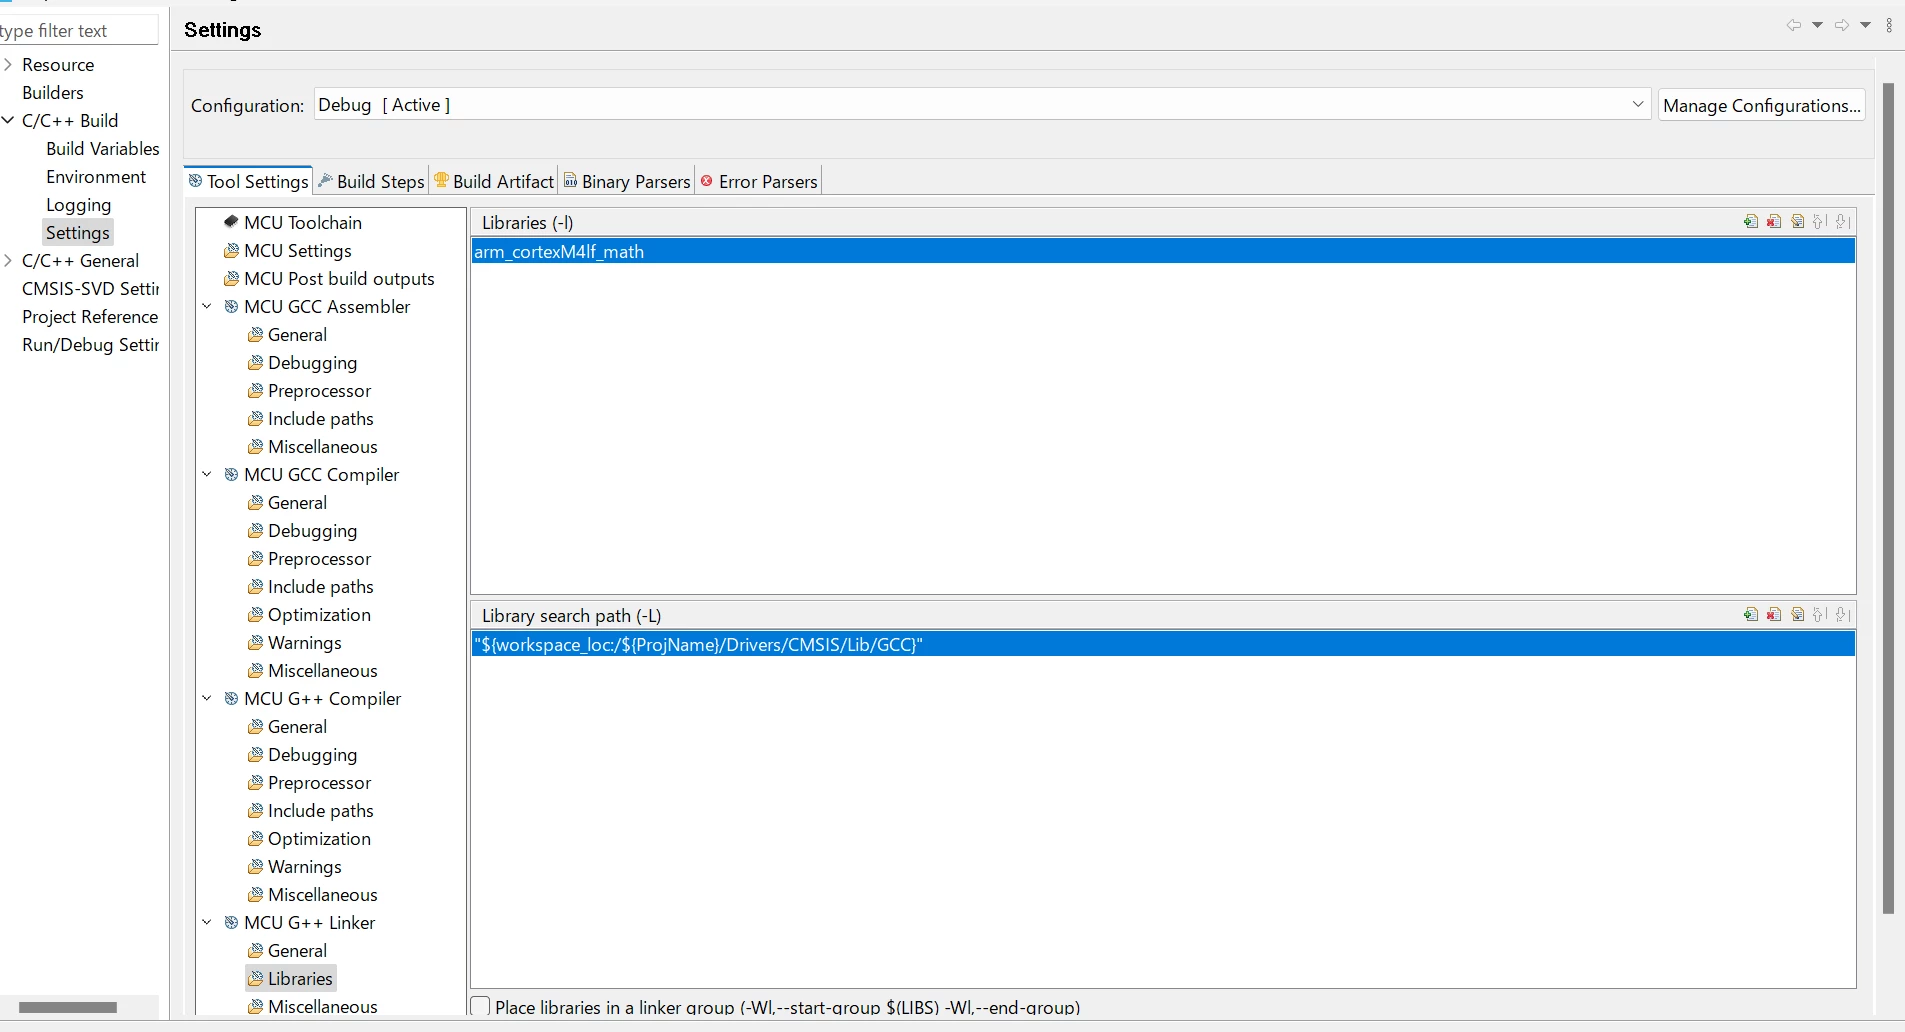Open Include paths under MCU GCC Assembler
Image resolution: width=1905 pixels, height=1032 pixels.
click(320, 419)
